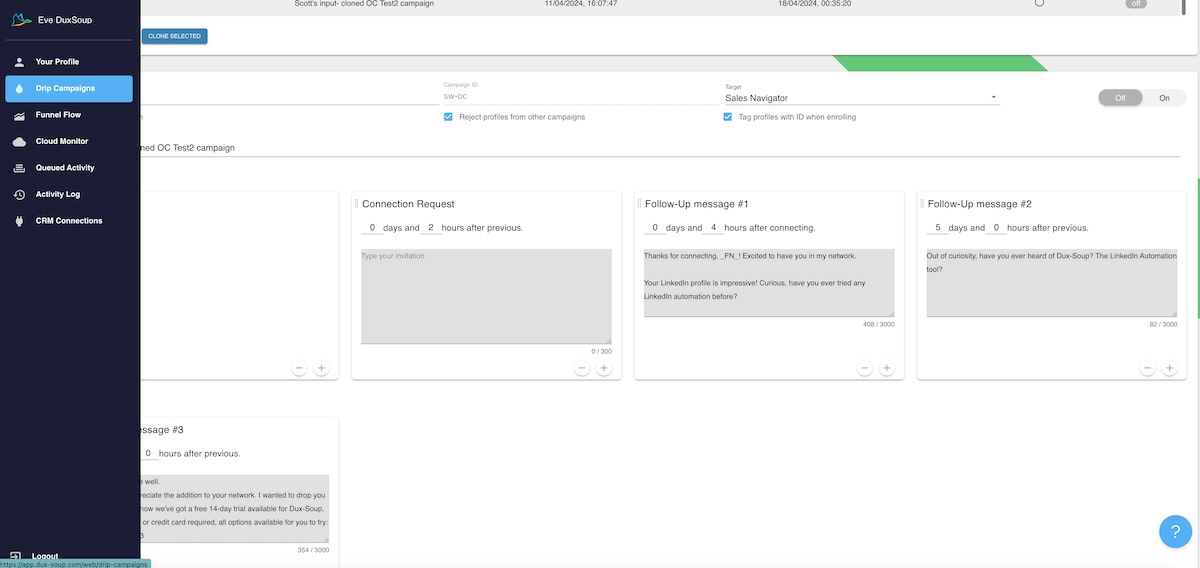
Task: Open Cloud Monitor page
Action: (x=69, y=142)
